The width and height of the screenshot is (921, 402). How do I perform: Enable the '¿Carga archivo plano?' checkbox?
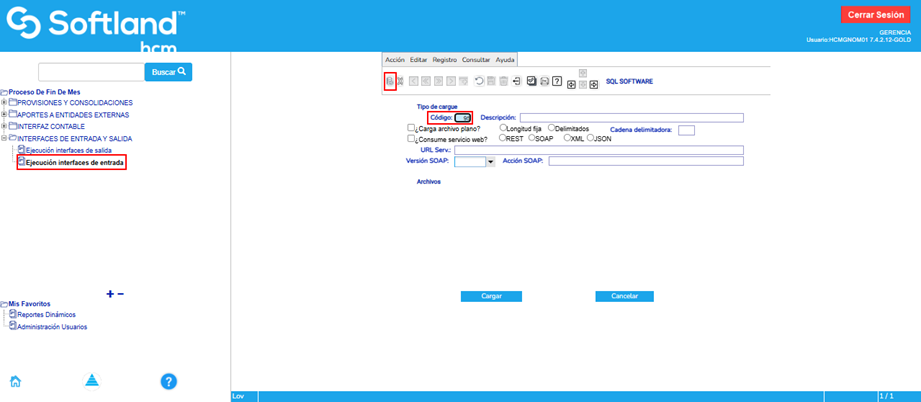pyautogui.click(x=412, y=129)
